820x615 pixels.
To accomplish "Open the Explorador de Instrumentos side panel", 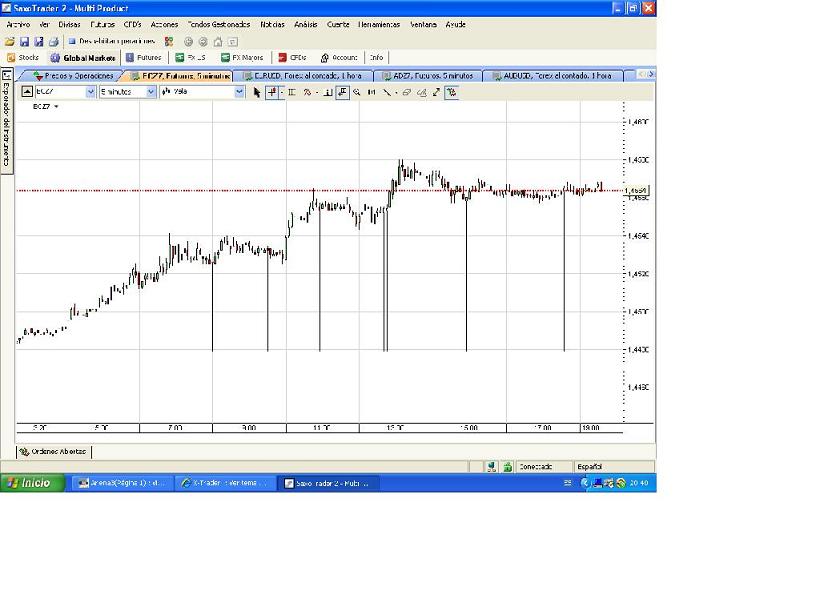I will [x=7, y=119].
